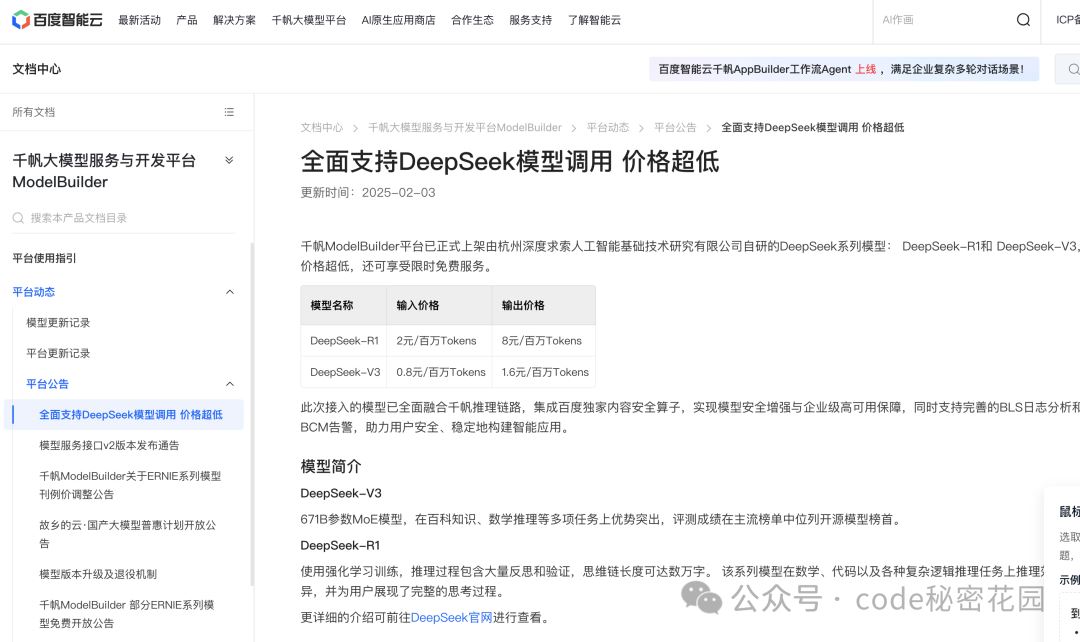The image size is (1080, 642).
Task: Open ERNIE系列模型刊例价调整公告 sidebar item
Action: click(x=130, y=485)
